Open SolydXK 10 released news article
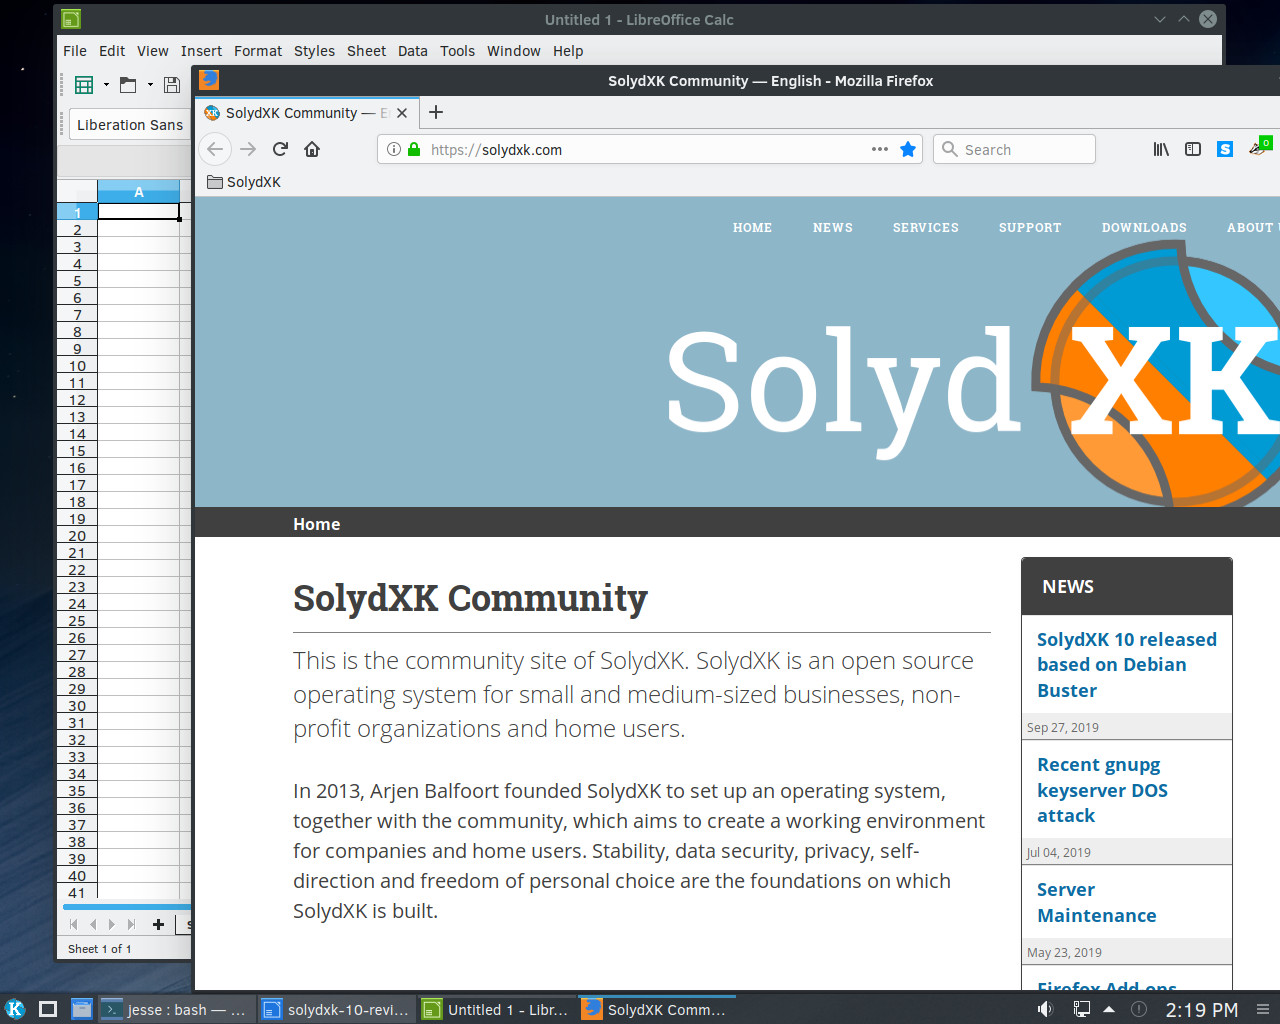Screen dimensions: 1280x1024 coord(1126,665)
